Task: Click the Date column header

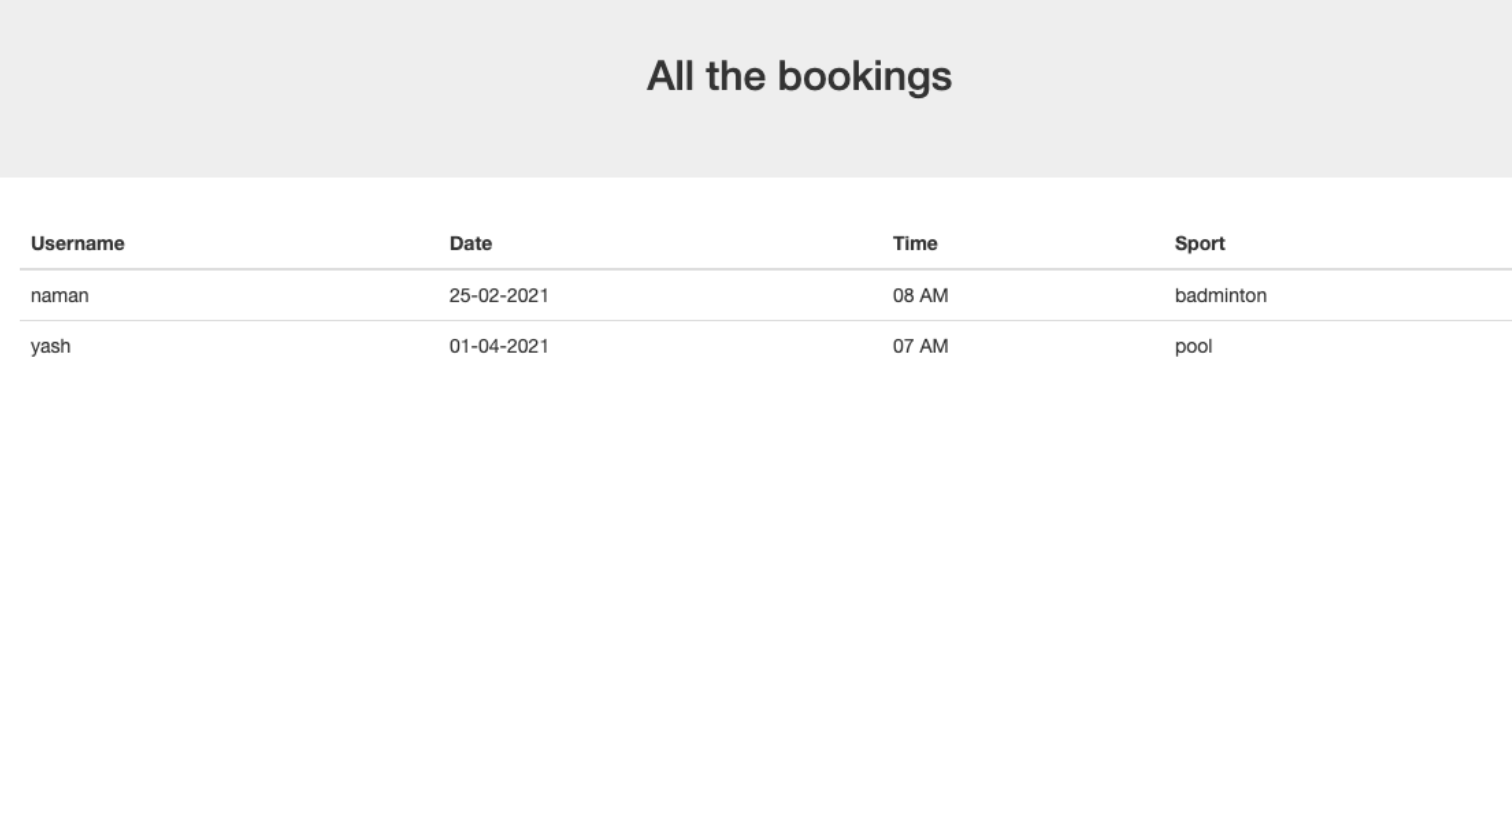Action: tap(470, 244)
